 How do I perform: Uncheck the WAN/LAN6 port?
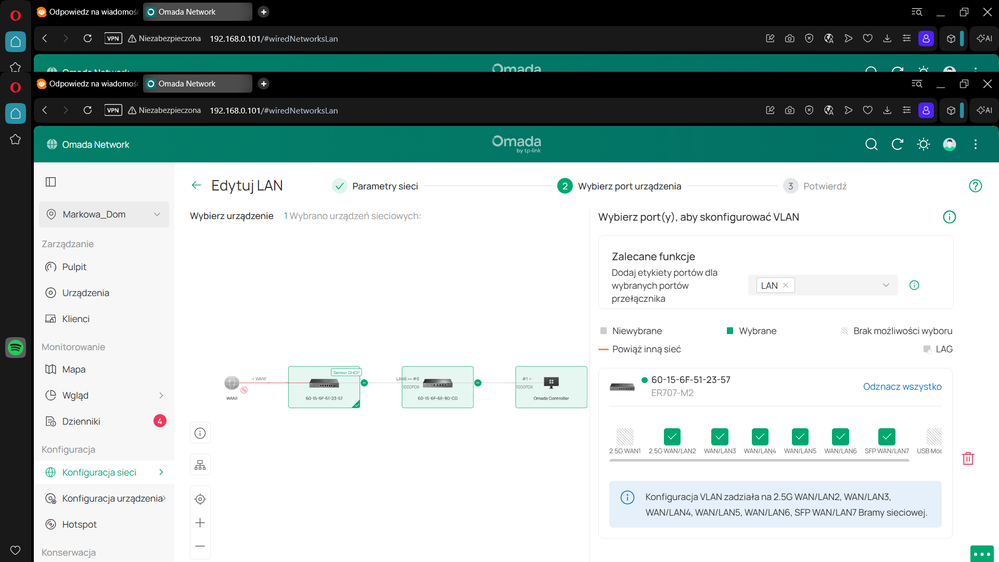click(x=840, y=436)
